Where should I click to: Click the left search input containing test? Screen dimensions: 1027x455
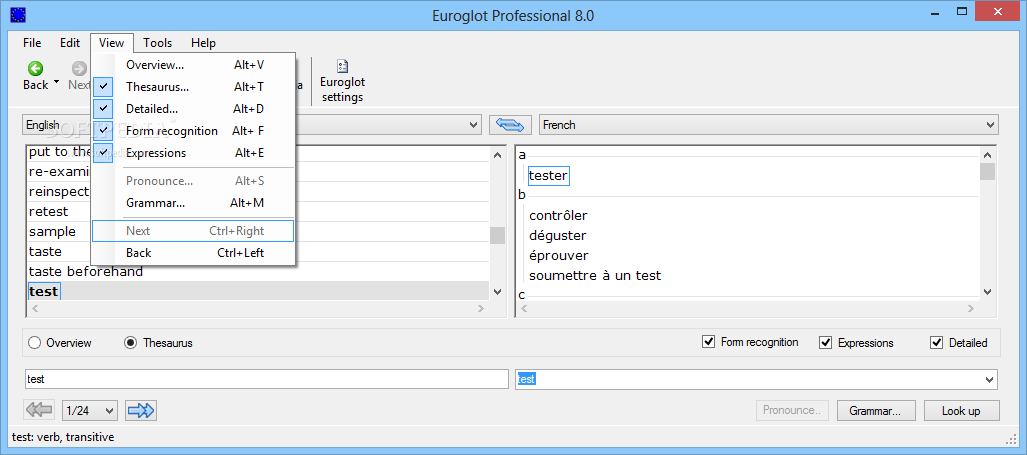(x=266, y=379)
